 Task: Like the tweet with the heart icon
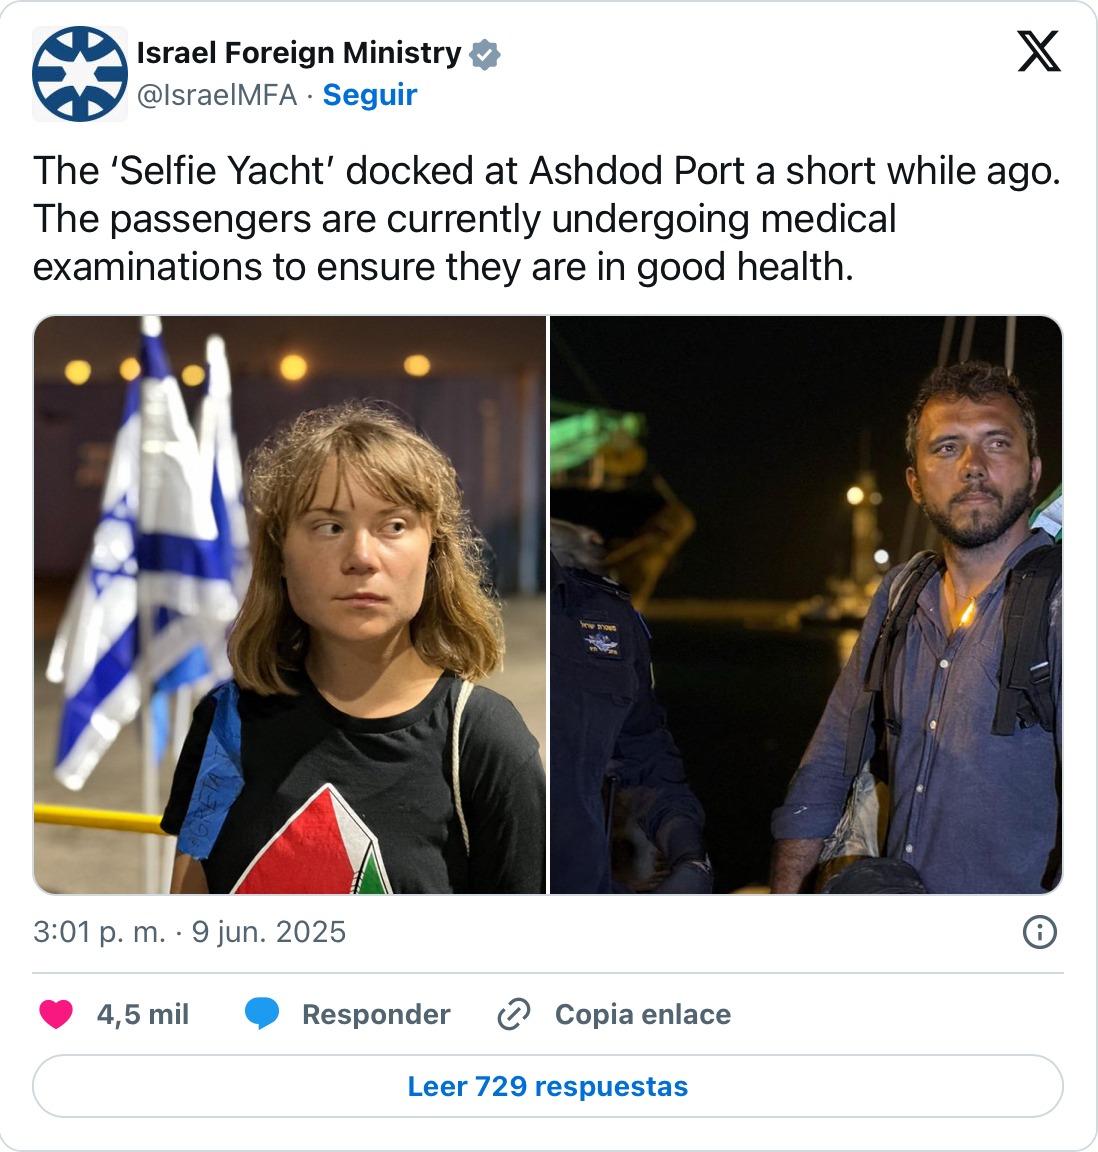[56, 1014]
